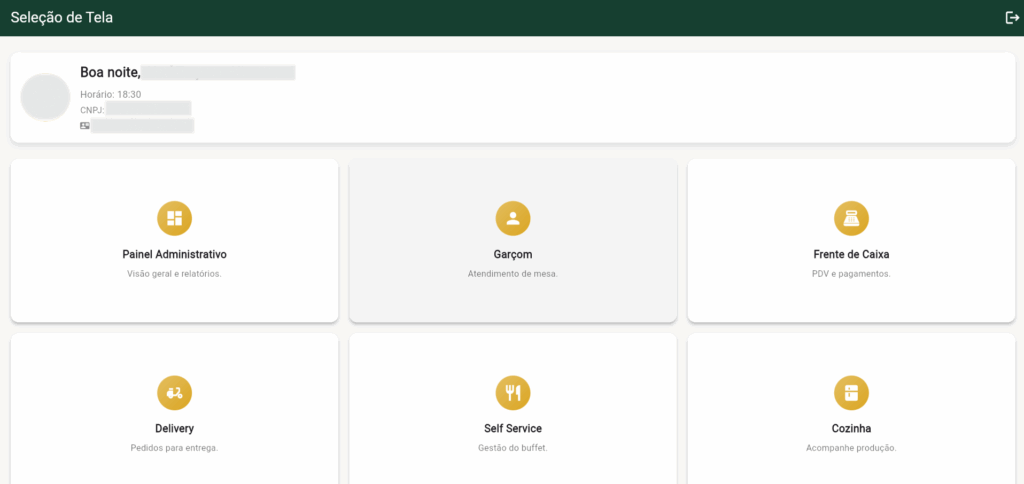This screenshot has width=1024, height=484.
Task: Click the ID card icon in profile
Action: click(x=85, y=125)
